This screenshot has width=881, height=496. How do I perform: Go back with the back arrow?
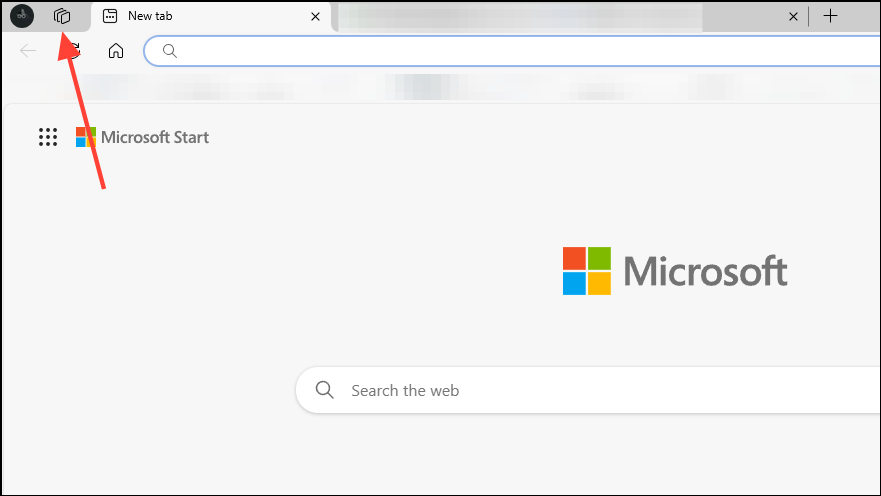click(28, 51)
